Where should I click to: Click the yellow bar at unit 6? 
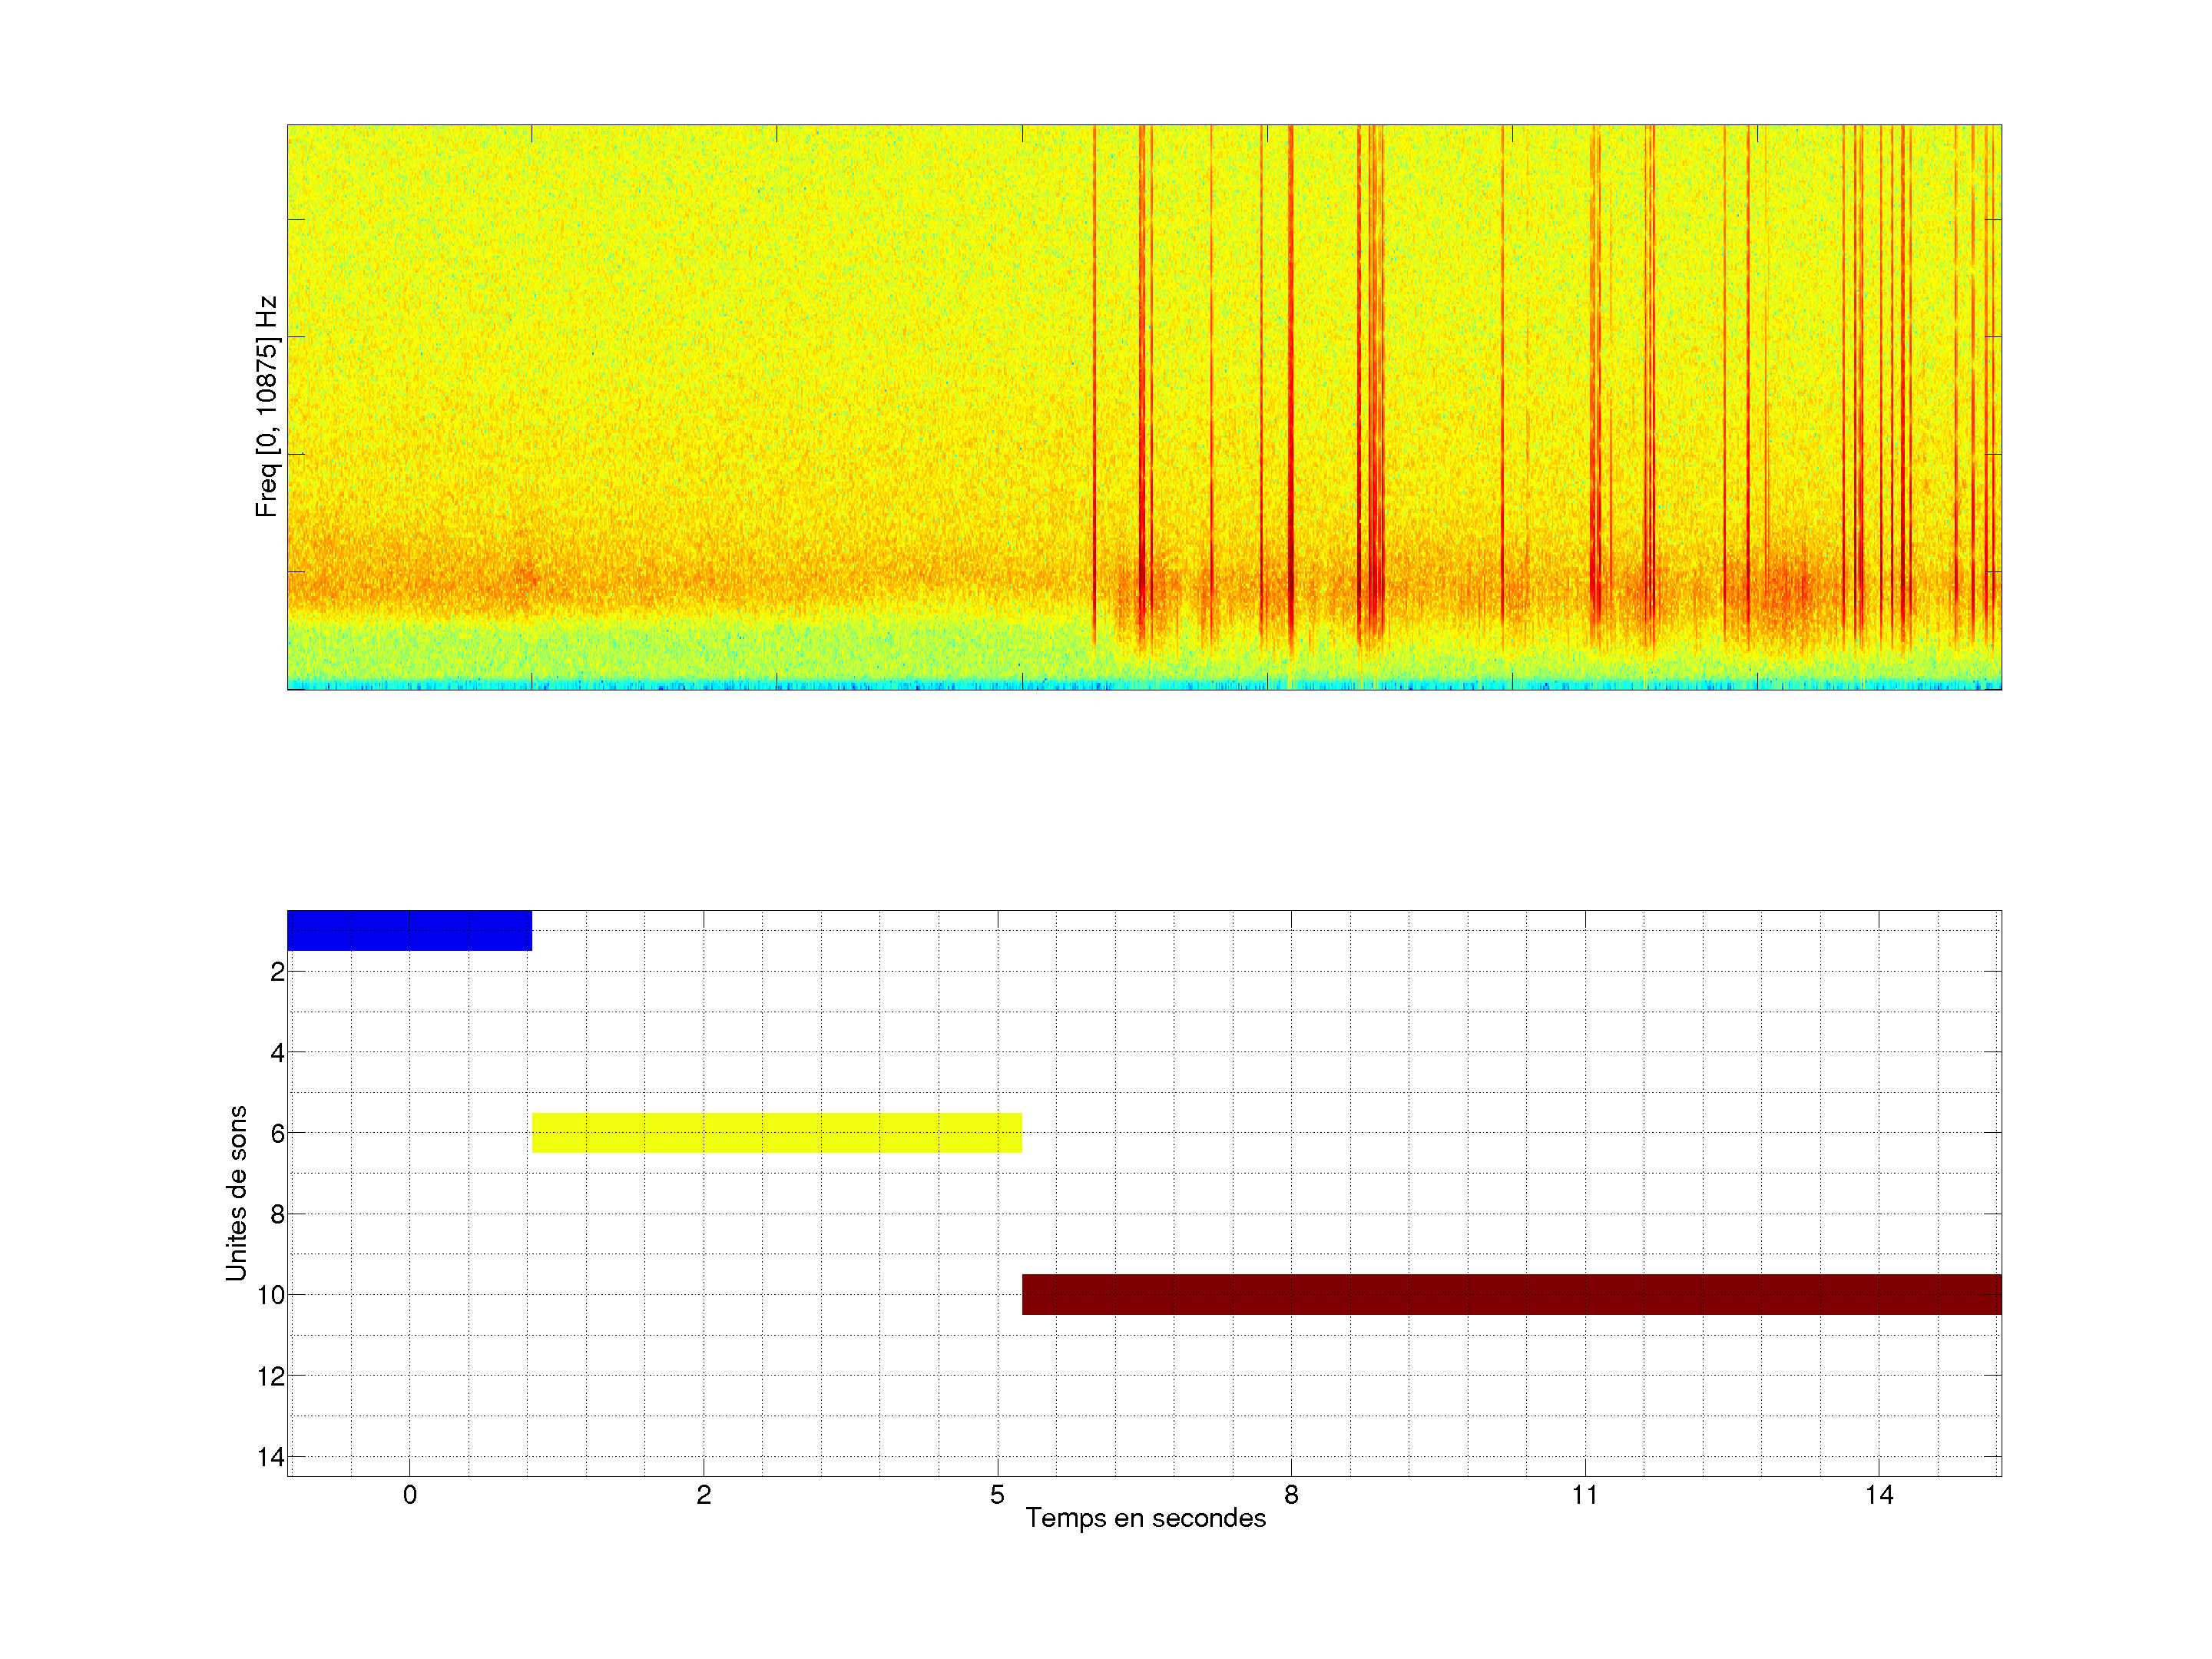(x=776, y=1133)
